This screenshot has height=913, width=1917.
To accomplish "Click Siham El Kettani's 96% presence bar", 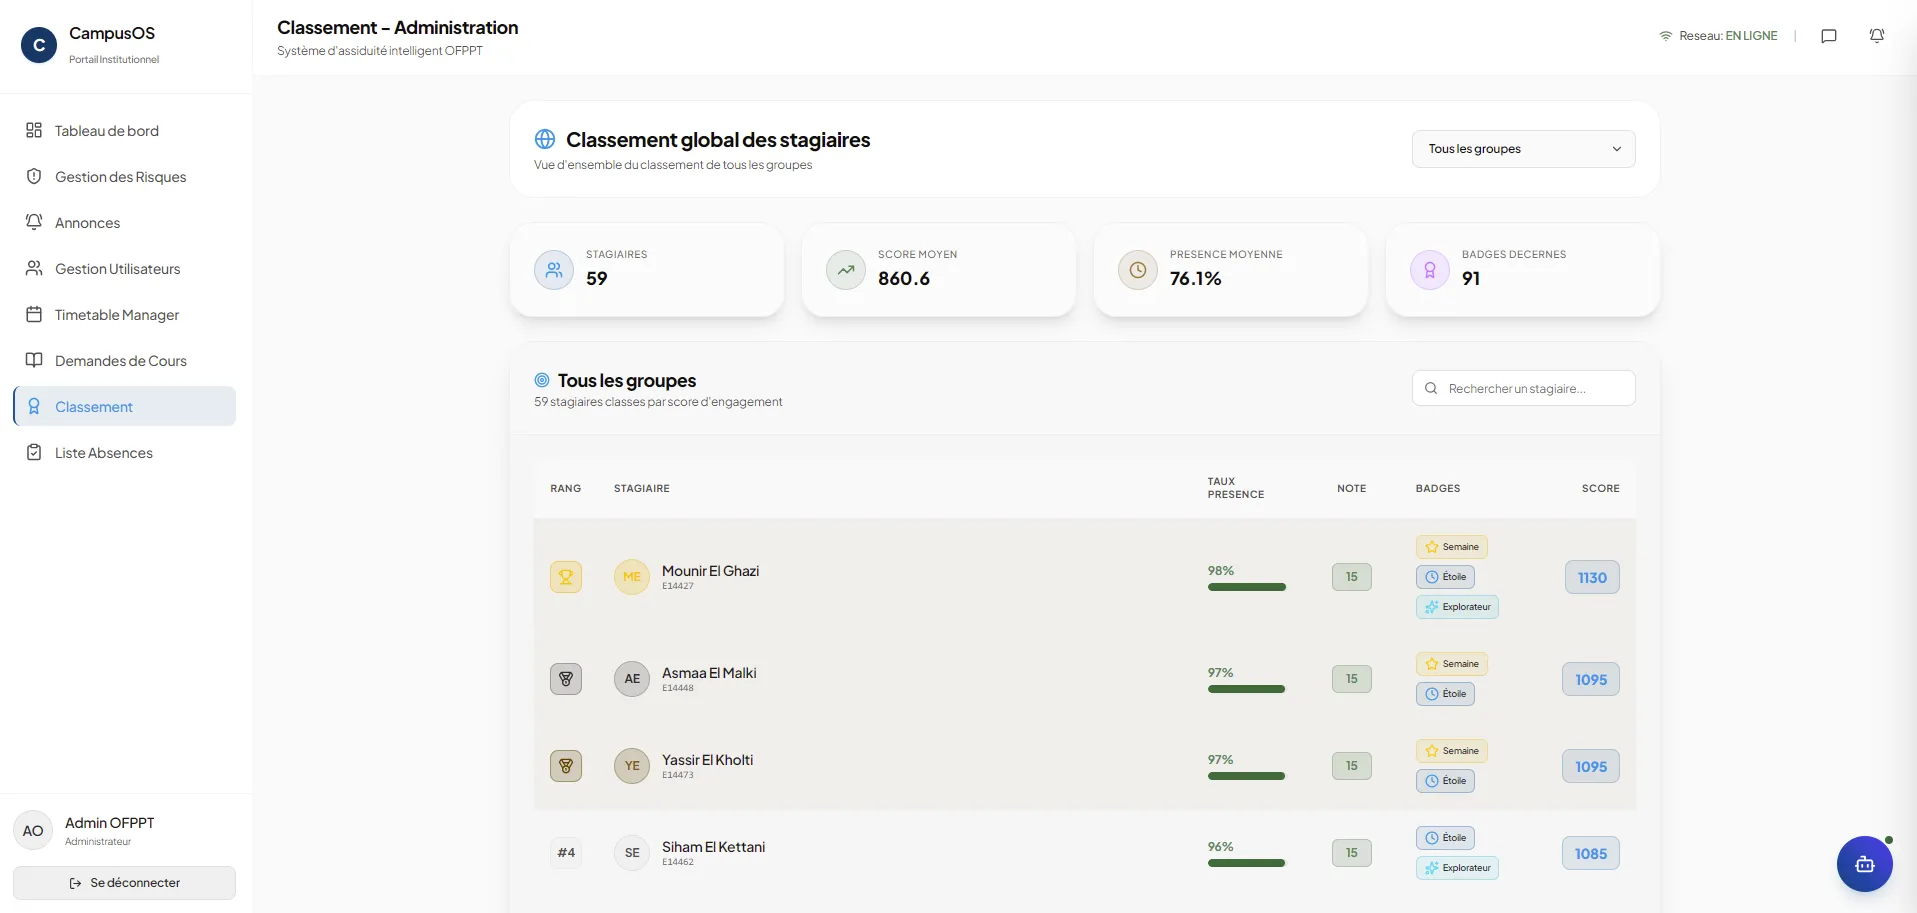I will pos(1247,863).
